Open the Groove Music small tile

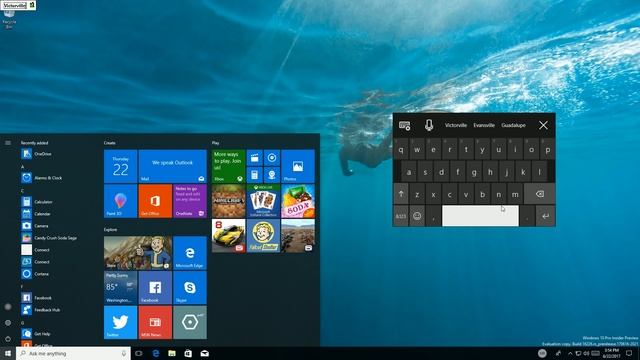pos(272,158)
